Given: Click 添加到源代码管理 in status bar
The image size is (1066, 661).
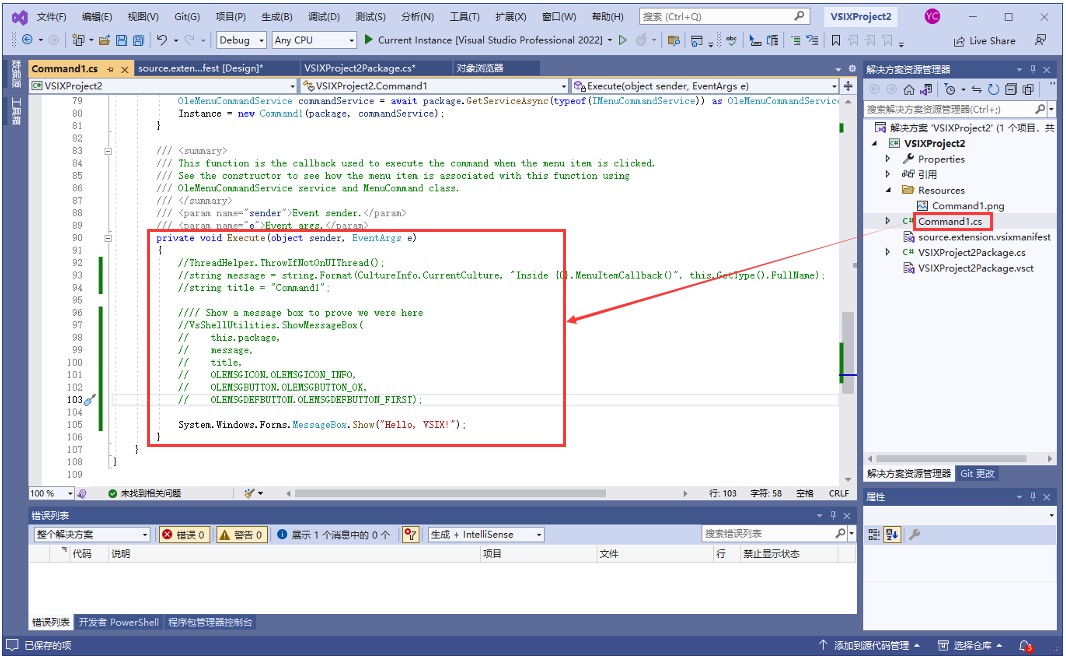Looking at the screenshot, I should (869, 645).
